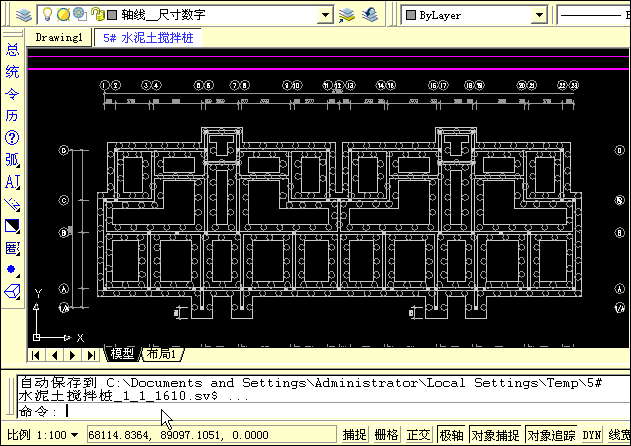Toggle viewport freeze icon in layer box
This screenshot has height=446, width=631.
(x=80, y=14)
